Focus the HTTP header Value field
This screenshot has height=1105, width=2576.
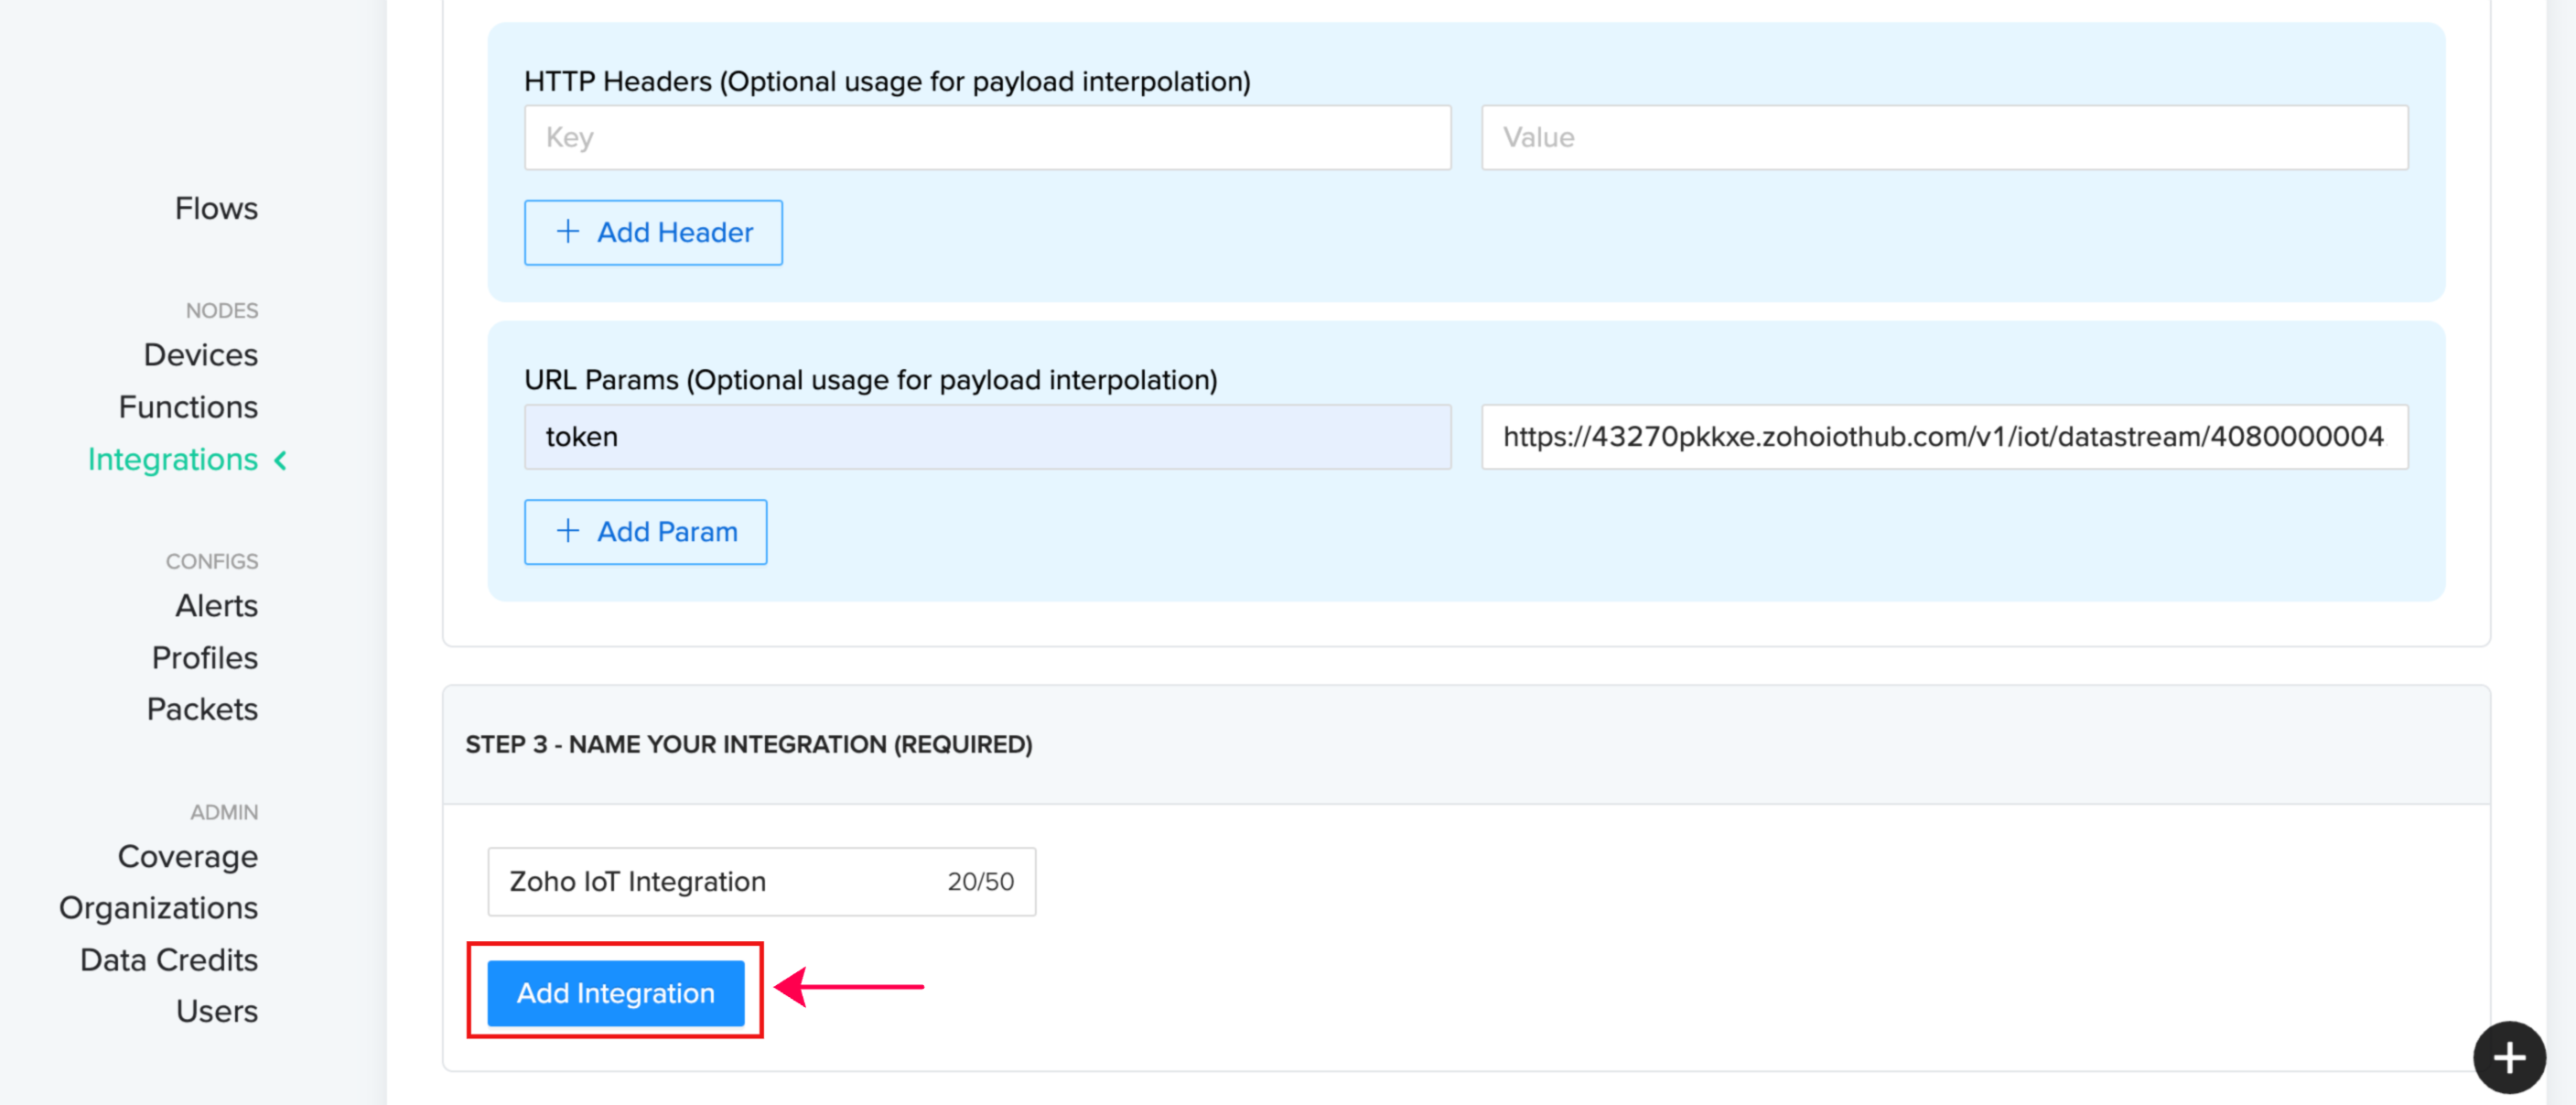[x=1943, y=138]
